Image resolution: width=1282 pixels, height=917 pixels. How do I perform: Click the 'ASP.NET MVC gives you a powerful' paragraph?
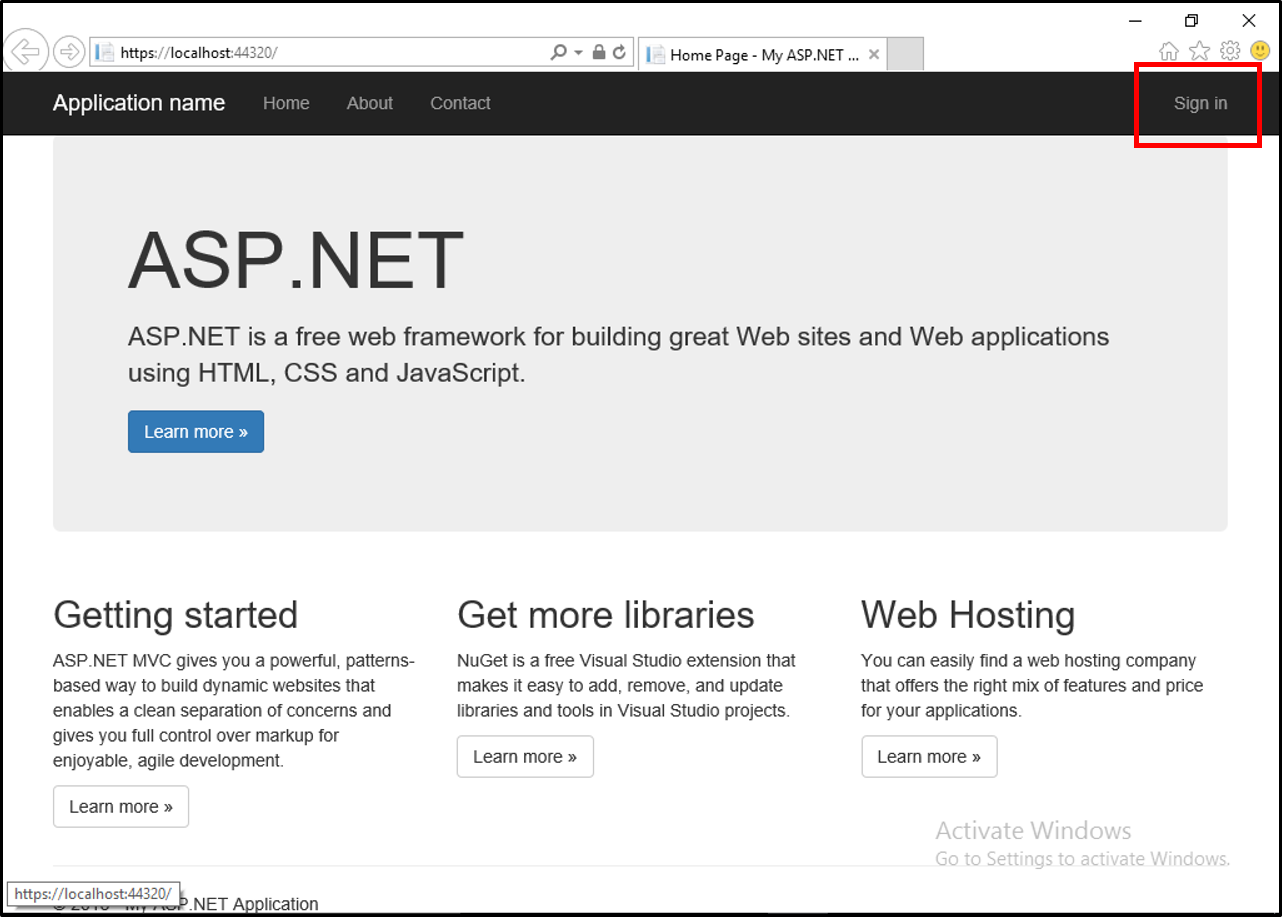click(x=234, y=711)
